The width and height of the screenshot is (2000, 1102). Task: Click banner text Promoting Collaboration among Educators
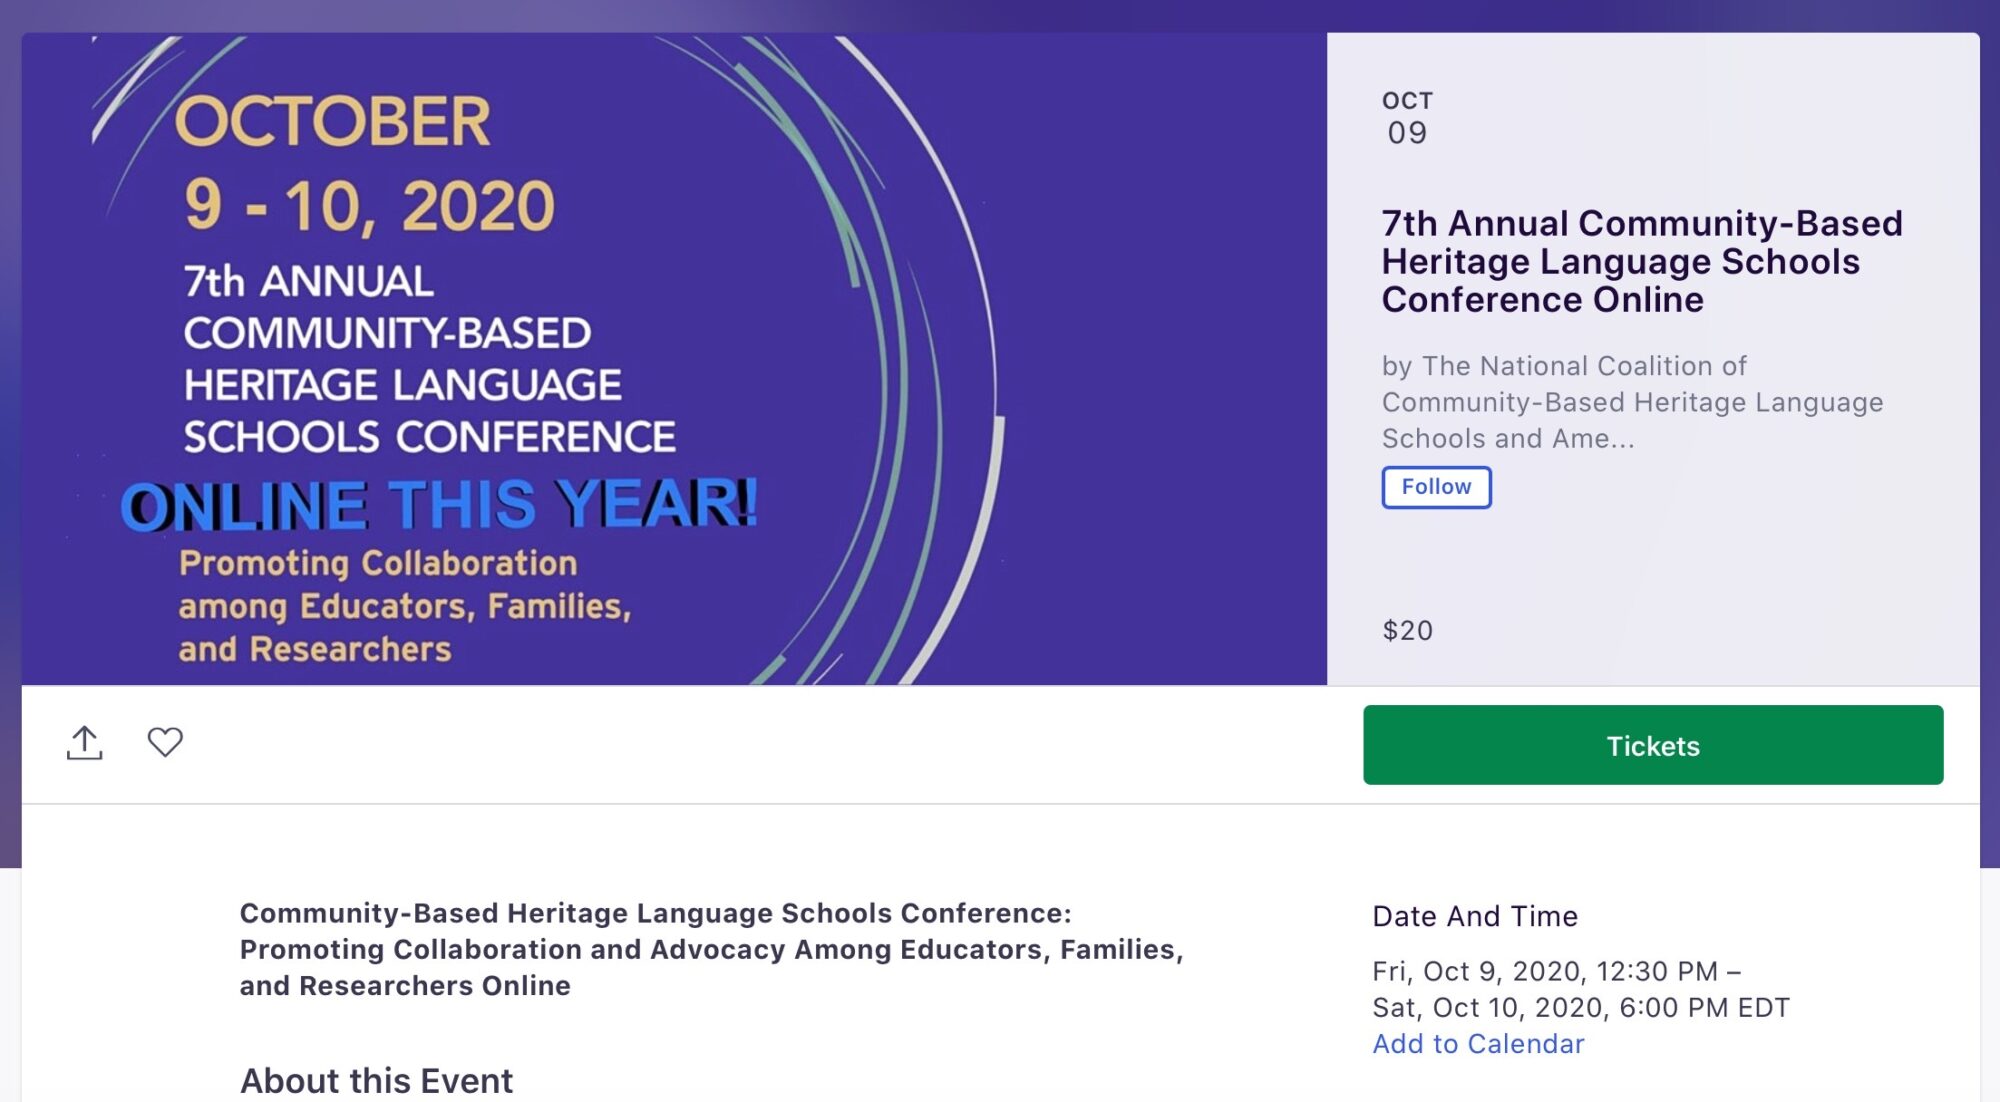point(405,606)
